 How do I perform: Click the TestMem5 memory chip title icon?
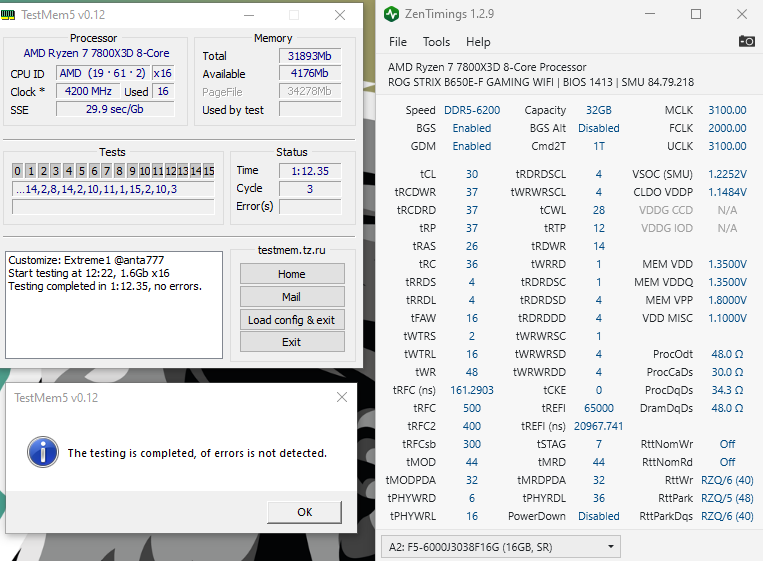[8, 15]
